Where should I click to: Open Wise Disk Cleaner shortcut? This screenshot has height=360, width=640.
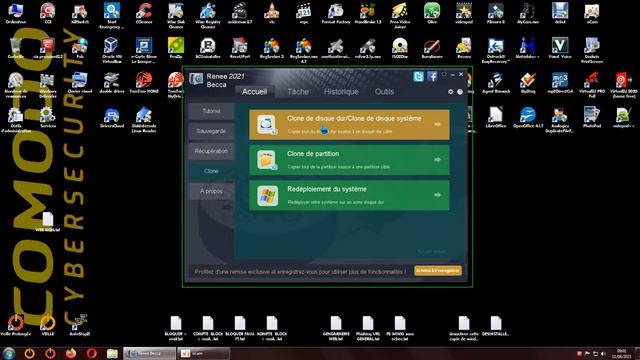[x=176, y=16]
